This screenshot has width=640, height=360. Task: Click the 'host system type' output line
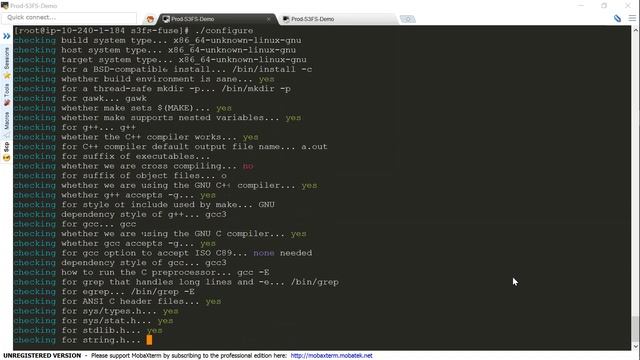(x=155, y=50)
